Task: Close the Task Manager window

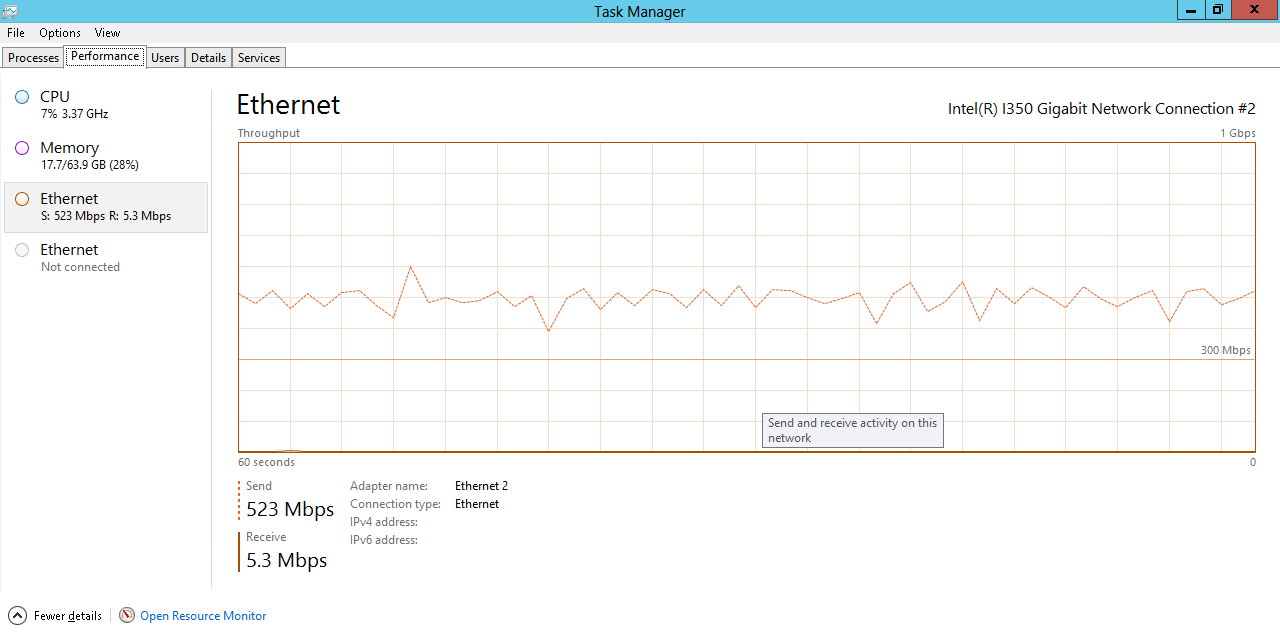Action: coord(1253,10)
